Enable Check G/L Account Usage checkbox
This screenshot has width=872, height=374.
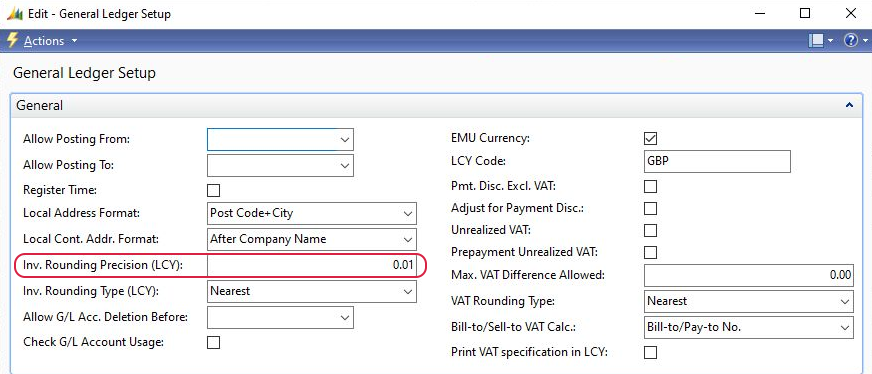point(214,342)
